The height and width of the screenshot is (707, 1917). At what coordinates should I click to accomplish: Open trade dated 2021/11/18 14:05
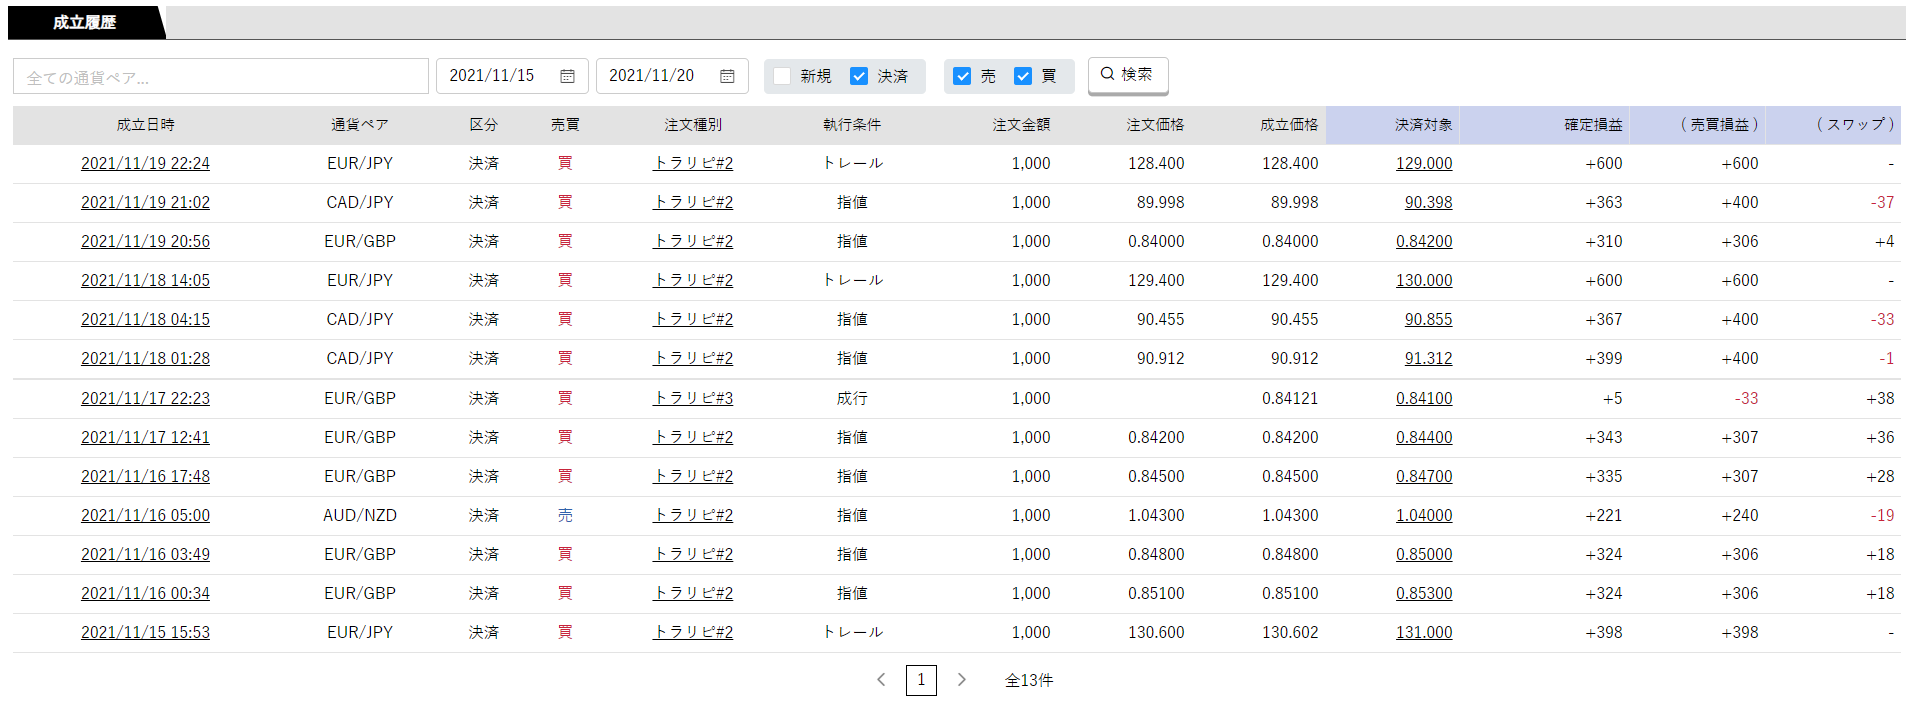click(145, 280)
